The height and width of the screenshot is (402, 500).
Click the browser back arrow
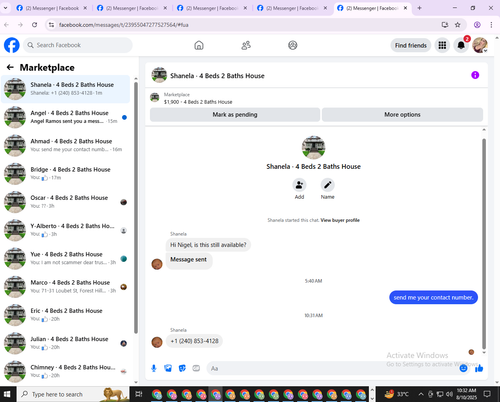7,25
